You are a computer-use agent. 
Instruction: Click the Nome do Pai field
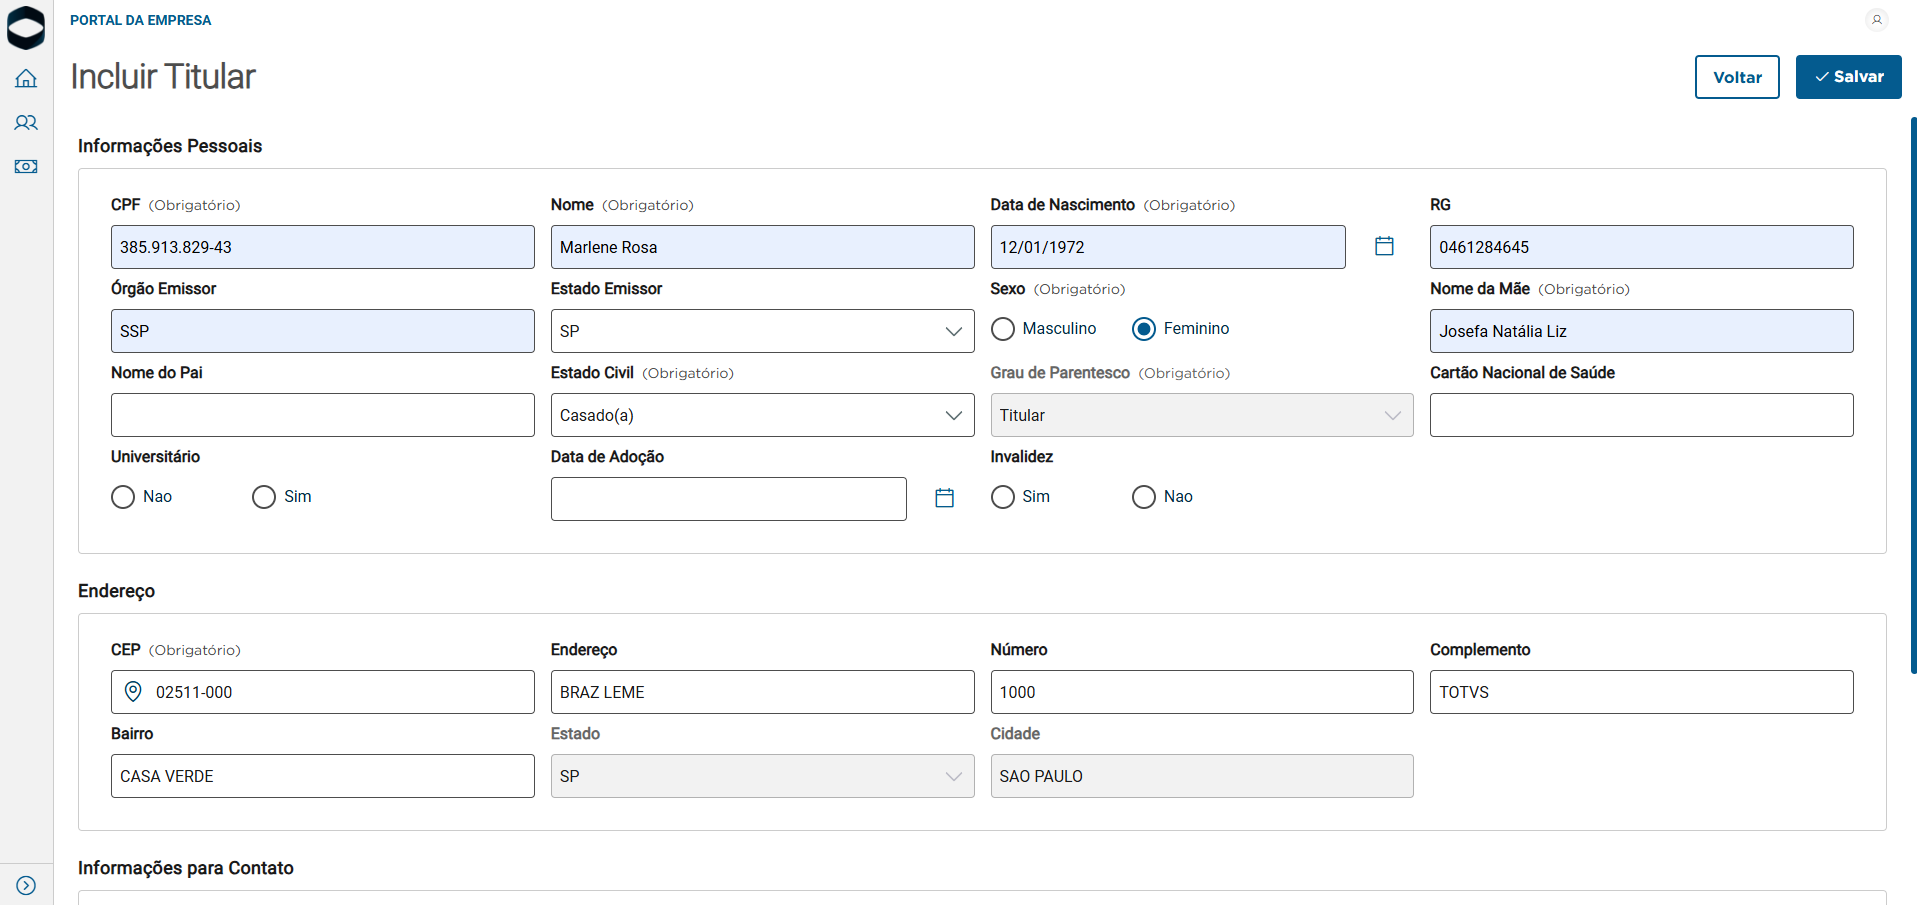pyautogui.click(x=322, y=415)
